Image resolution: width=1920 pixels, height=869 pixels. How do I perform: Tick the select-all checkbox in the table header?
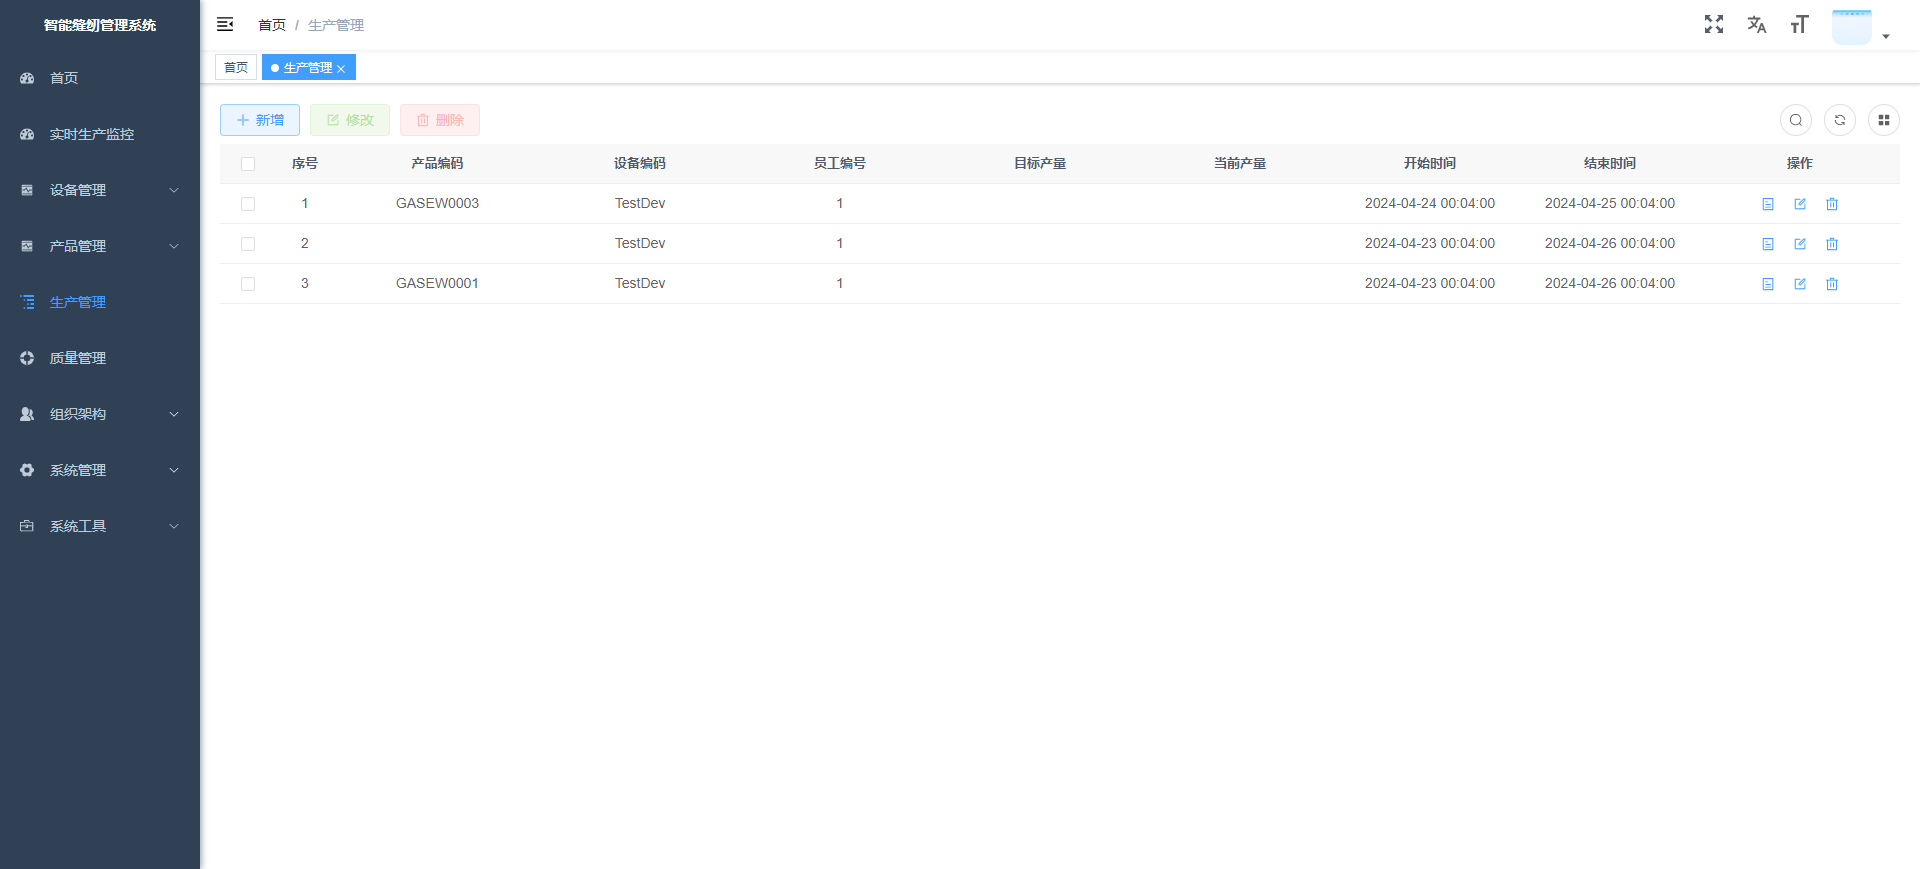(248, 164)
